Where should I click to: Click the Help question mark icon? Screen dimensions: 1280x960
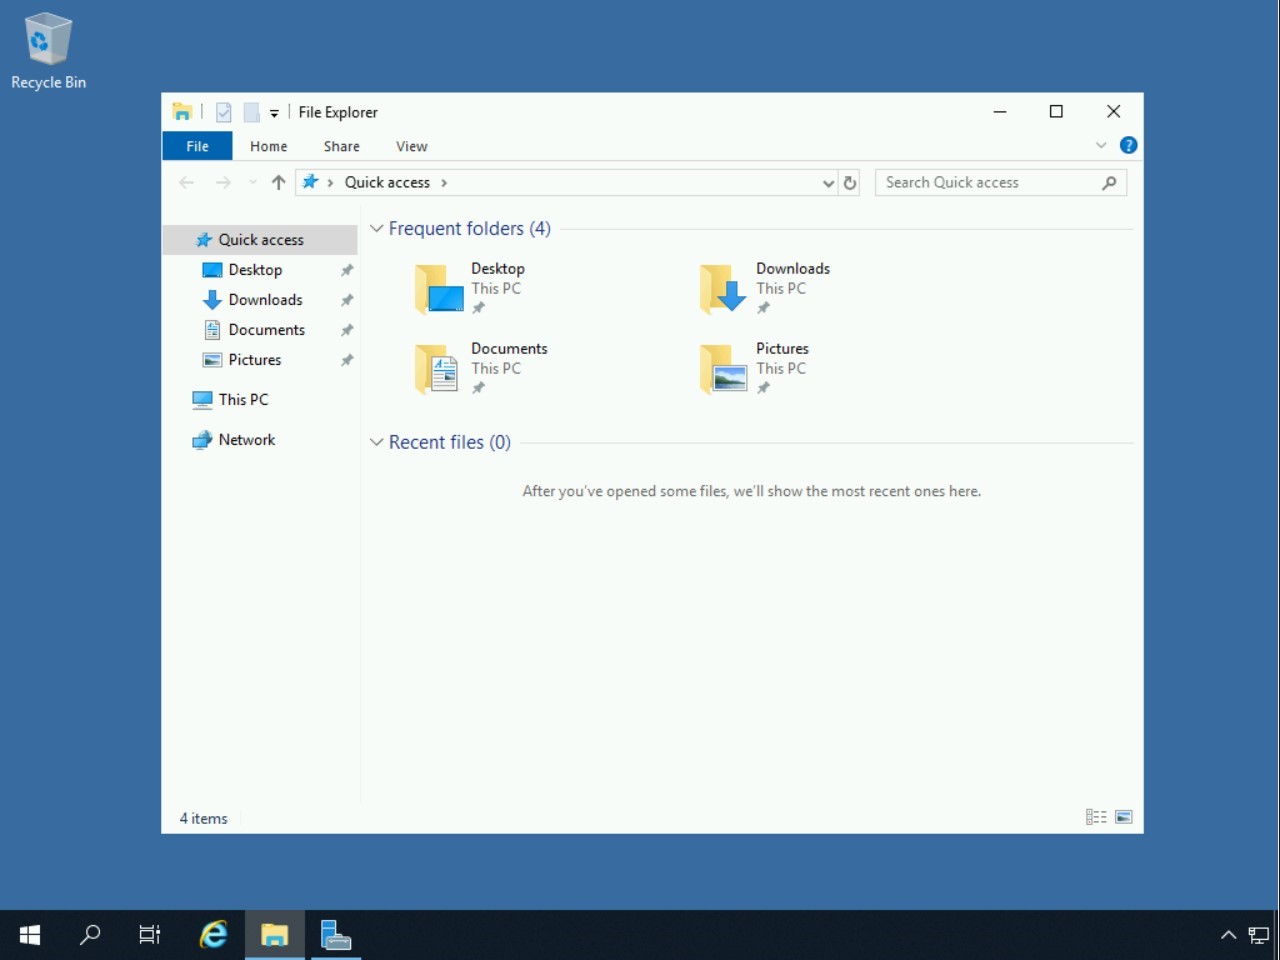click(x=1128, y=145)
